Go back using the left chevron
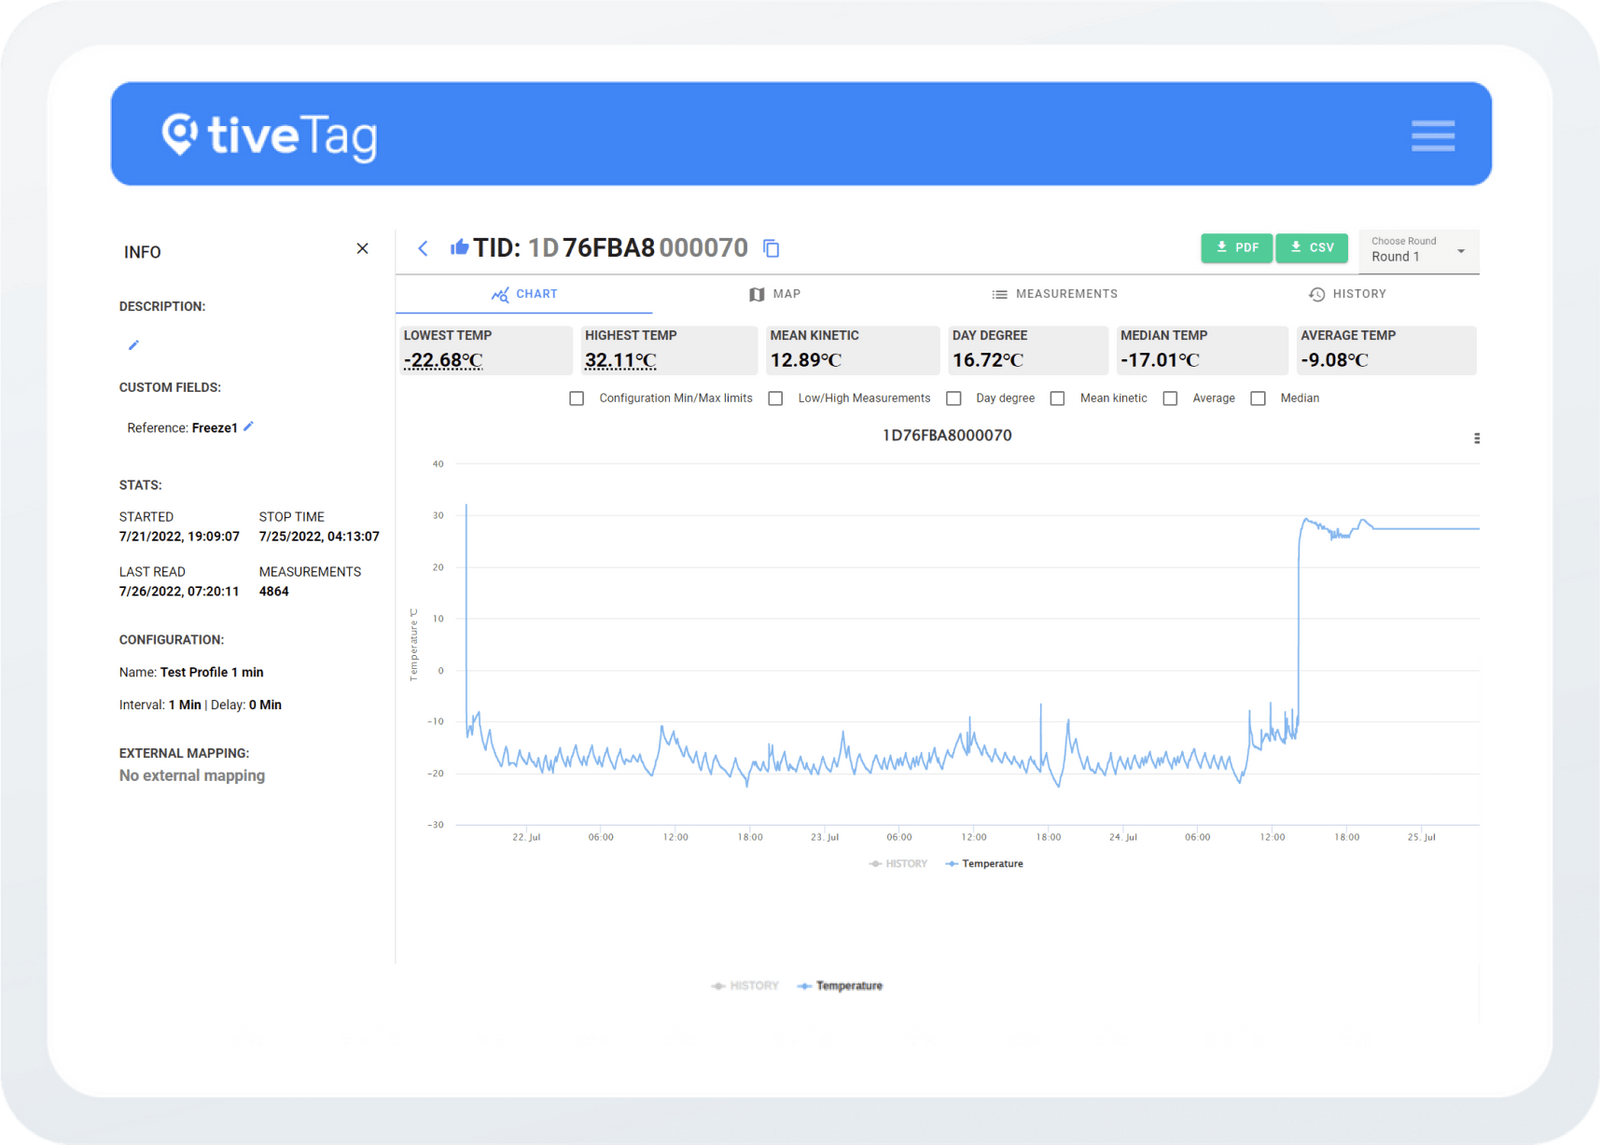Viewport: 1600px width, 1145px height. (423, 249)
